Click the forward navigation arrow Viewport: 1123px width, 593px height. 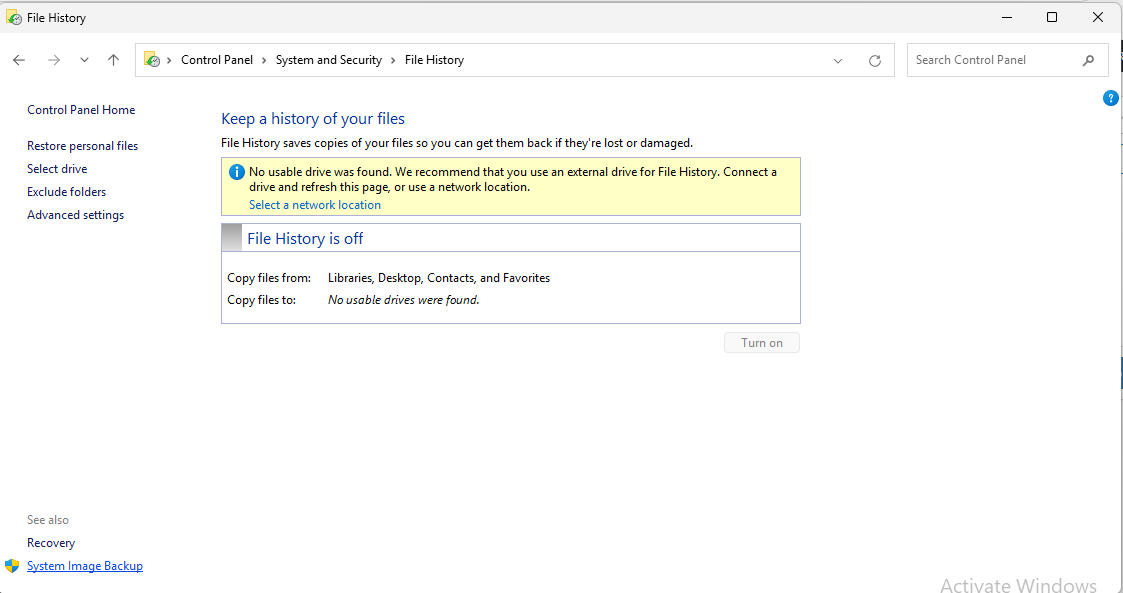click(54, 60)
